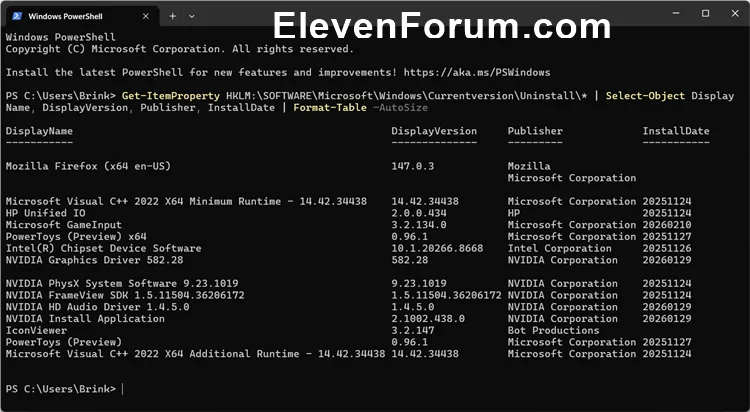
Task: Open a new terminal tab
Action: (x=173, y=16)
